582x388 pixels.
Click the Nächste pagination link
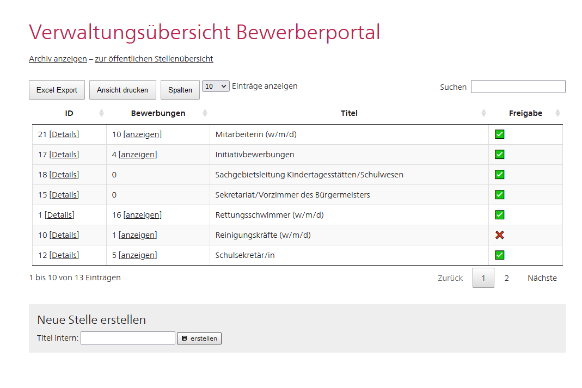pyautogui.click(x=542, y=278)
